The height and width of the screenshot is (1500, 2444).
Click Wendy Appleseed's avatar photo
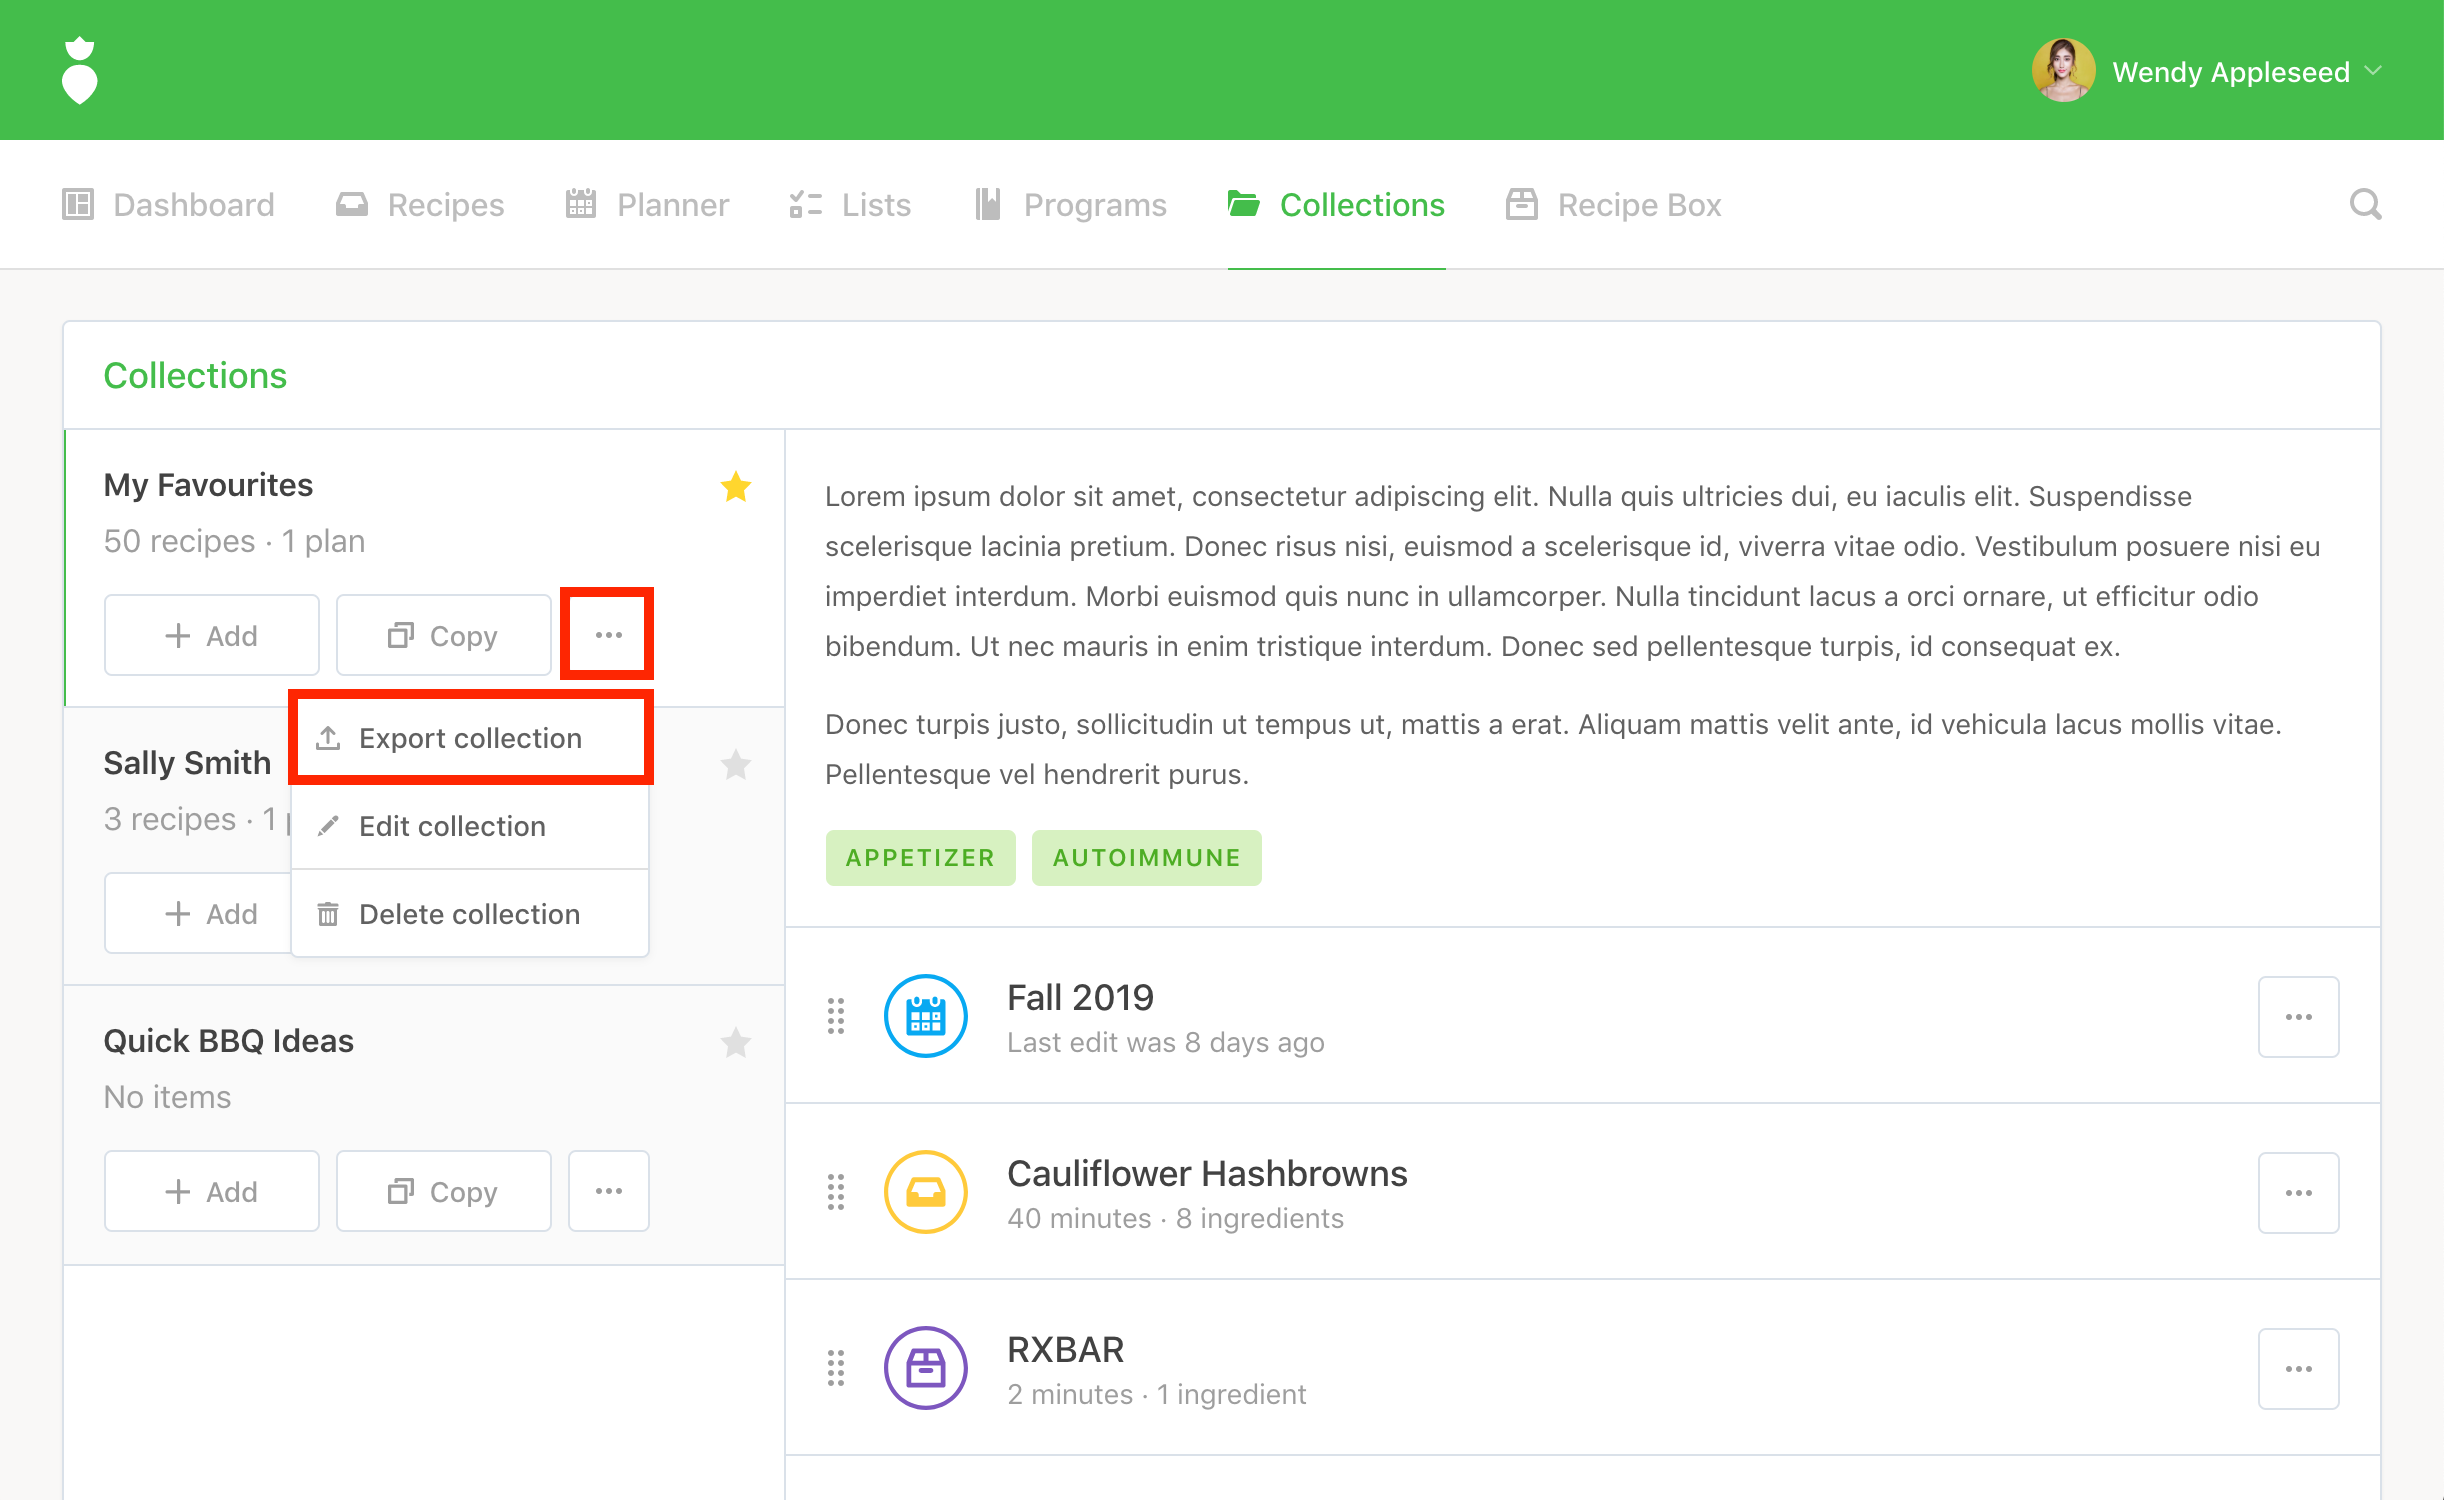coord(2062,71)
